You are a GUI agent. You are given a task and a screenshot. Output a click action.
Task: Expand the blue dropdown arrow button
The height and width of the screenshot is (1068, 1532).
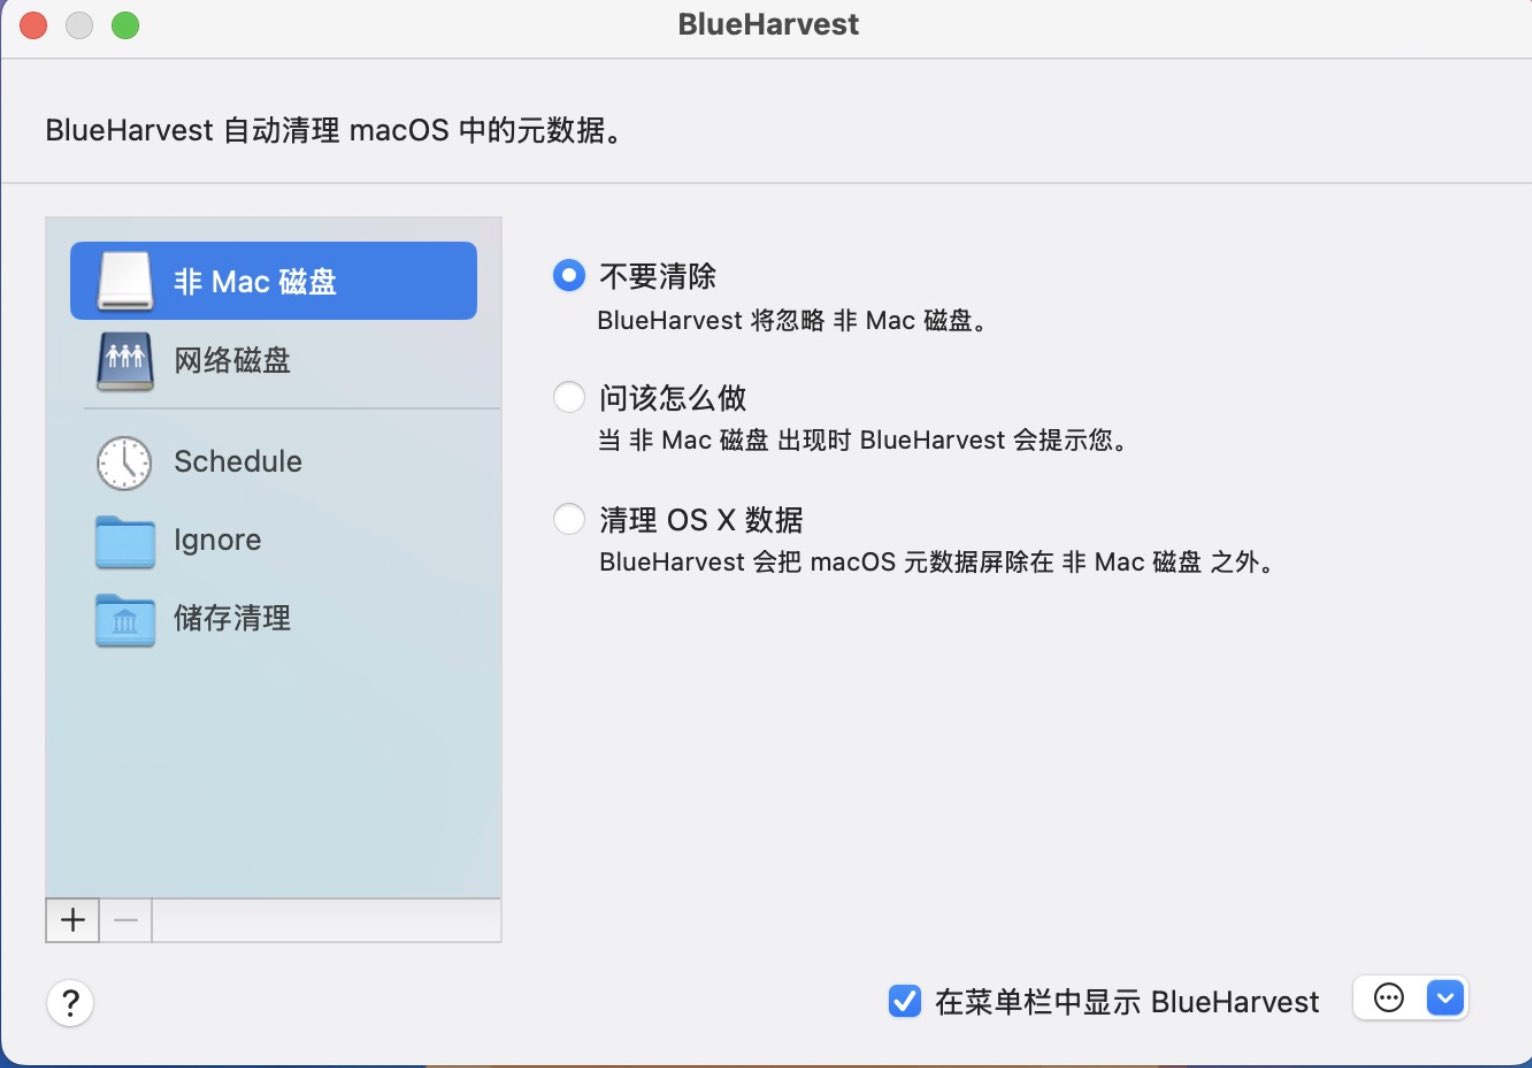coord(1445,998)
